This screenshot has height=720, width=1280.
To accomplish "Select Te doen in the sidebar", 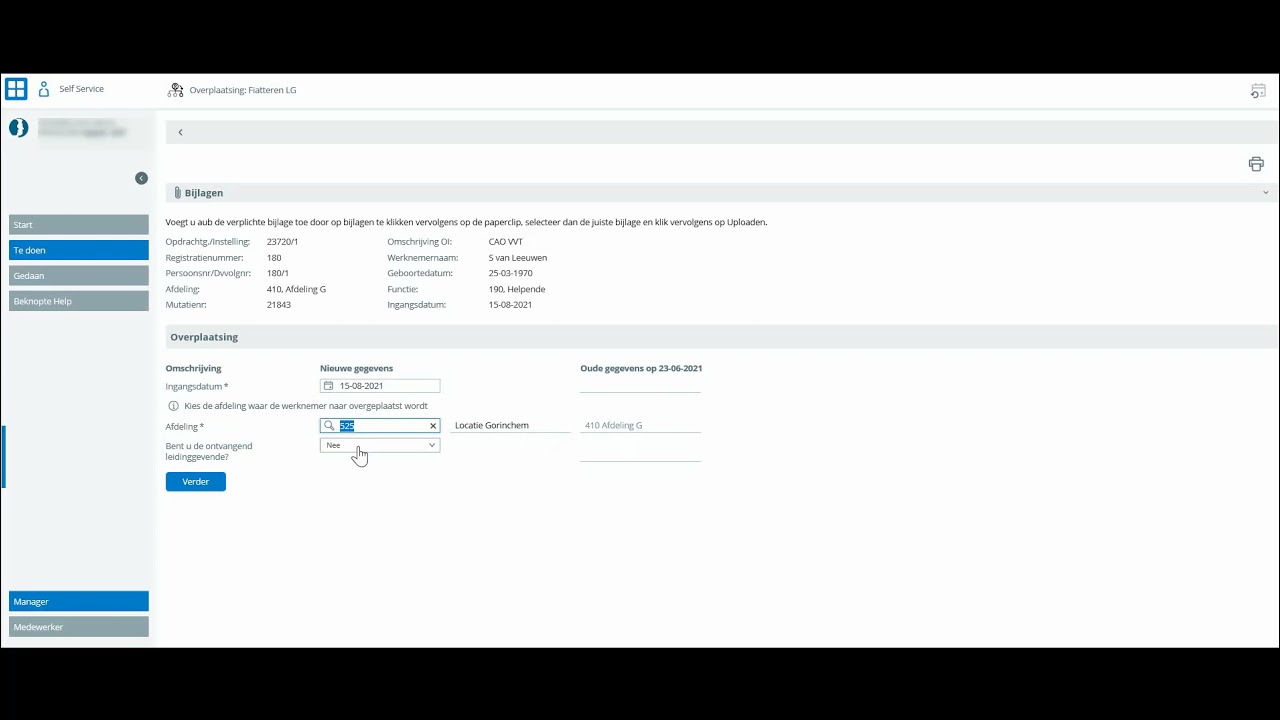I will pyautogui.click(x=79, y=250).
